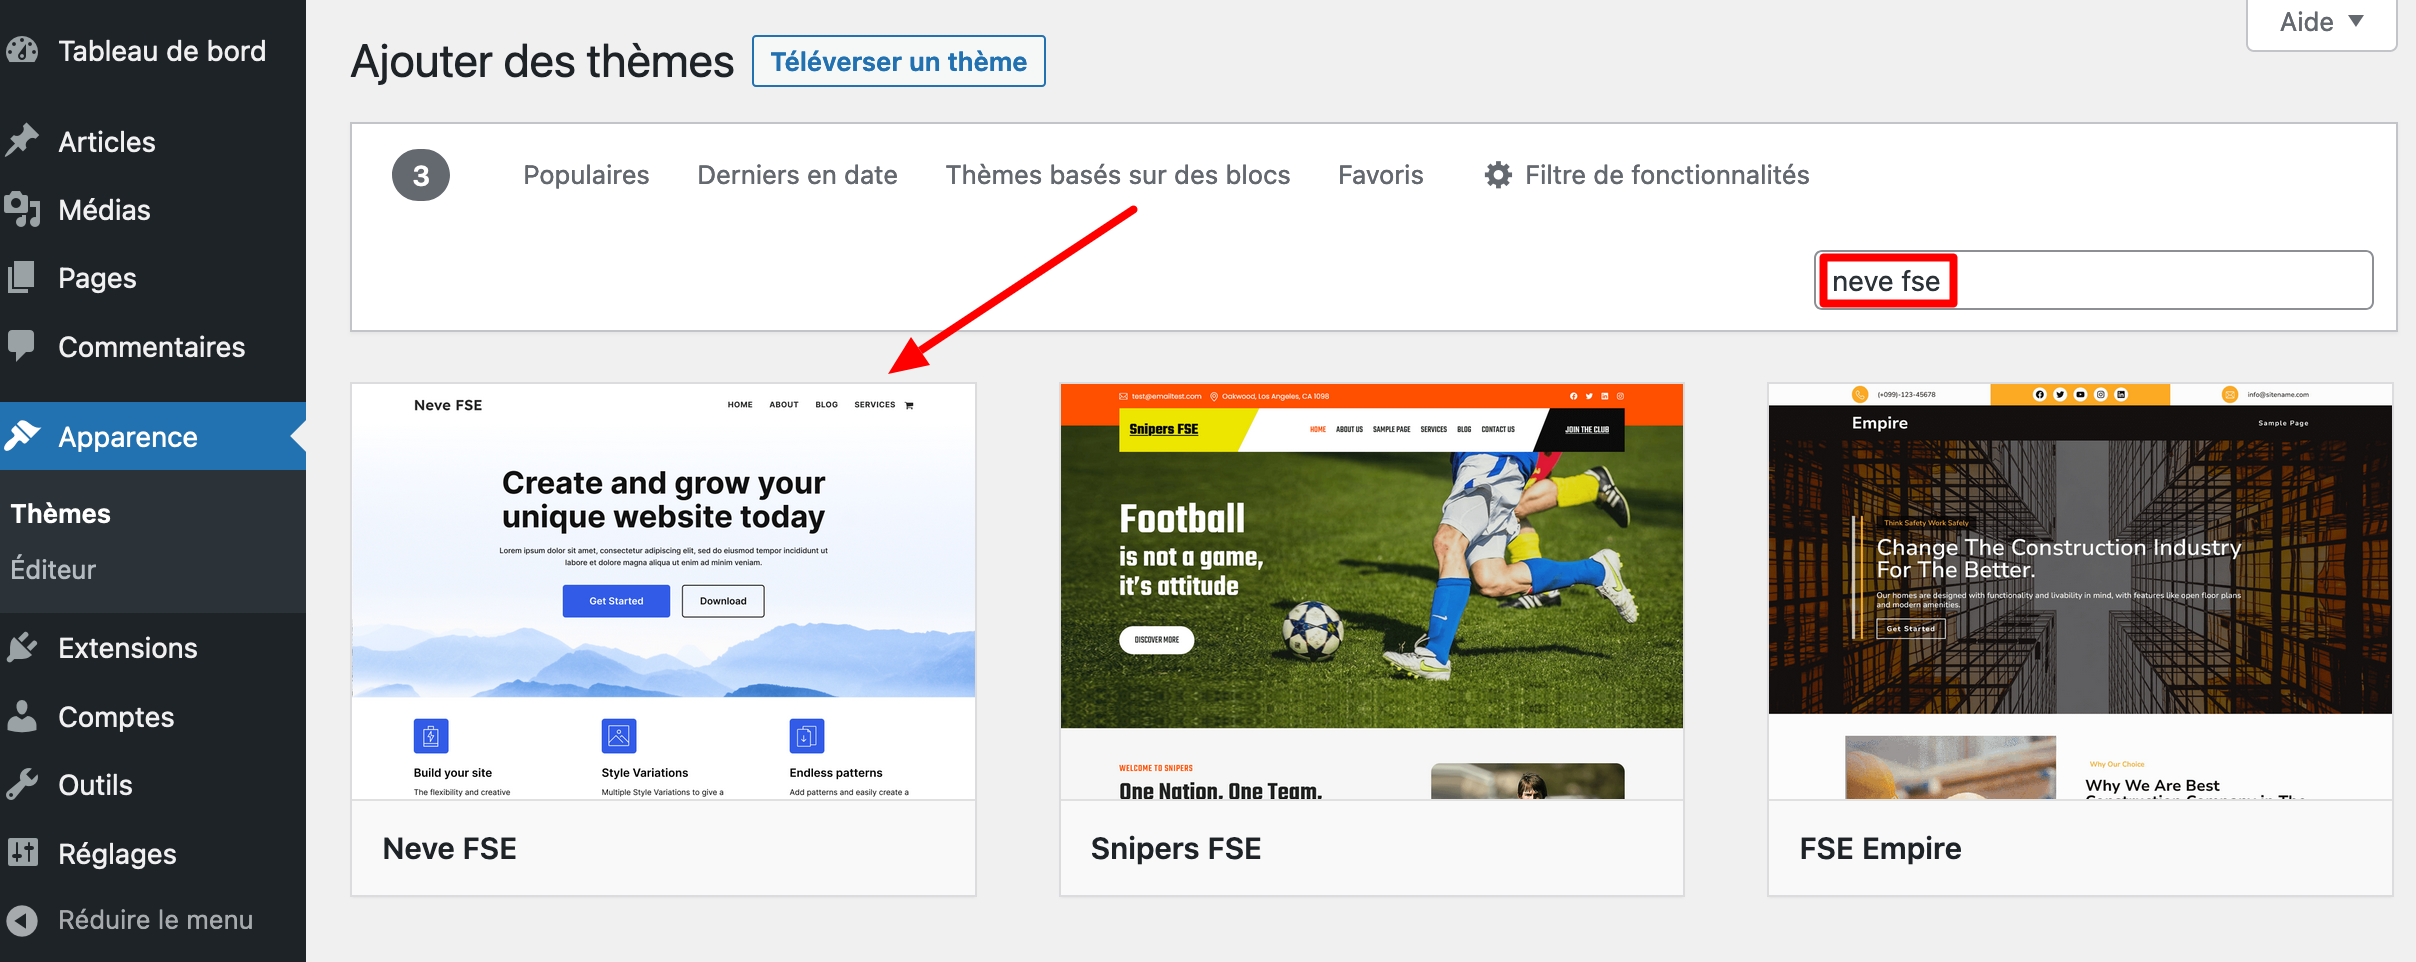This screenshot has width=2416, height=962.
Task: Select the Favoris filter
Action: coord(1380,174)
